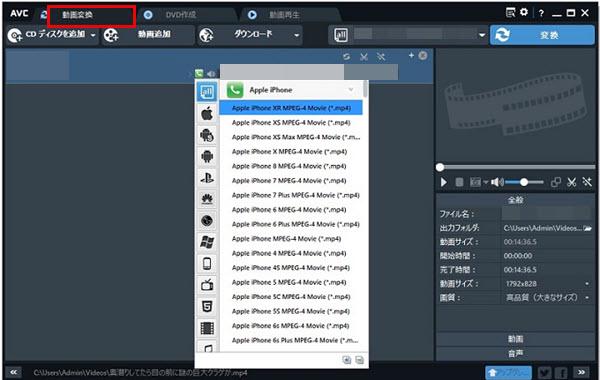This screenshot has width=600, height=380.
Task: Choose the TV category icon
Action: coord(207,285)
